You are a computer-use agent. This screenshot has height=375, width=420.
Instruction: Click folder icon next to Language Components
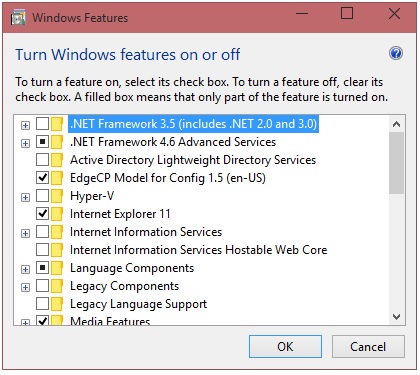point(57,268)
